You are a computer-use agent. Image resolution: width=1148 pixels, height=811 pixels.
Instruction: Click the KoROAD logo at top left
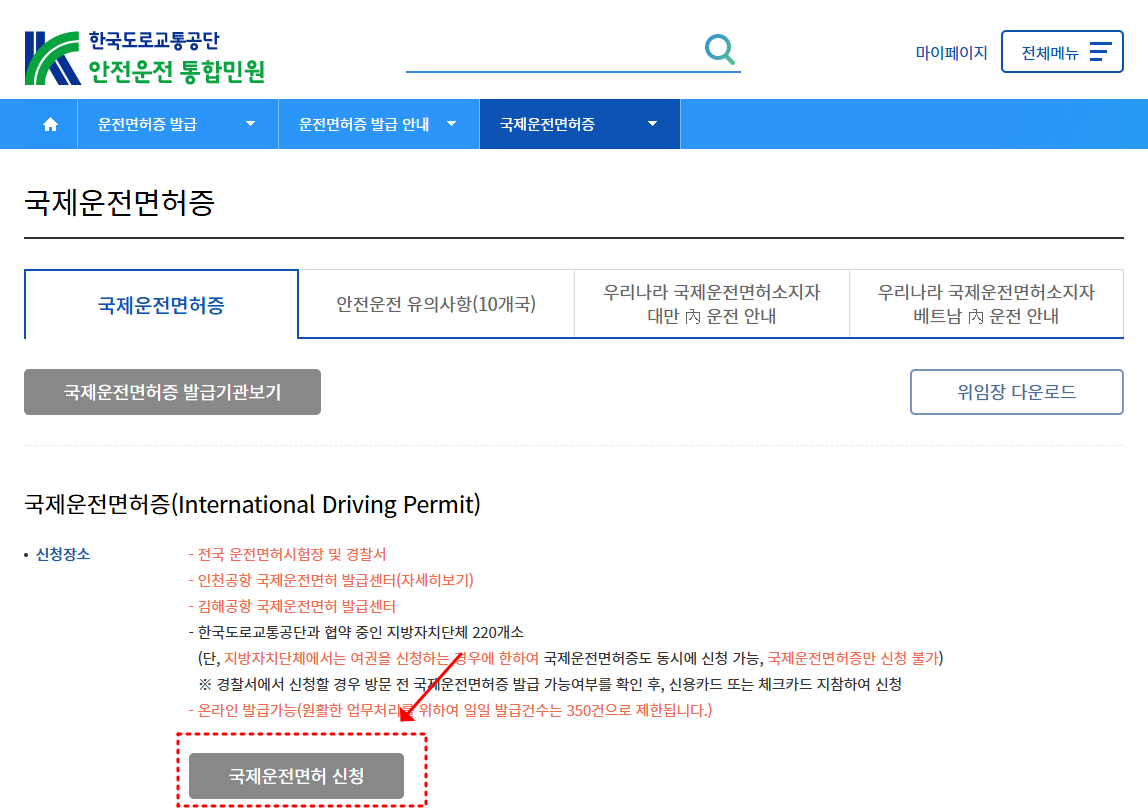pos(144,58)
